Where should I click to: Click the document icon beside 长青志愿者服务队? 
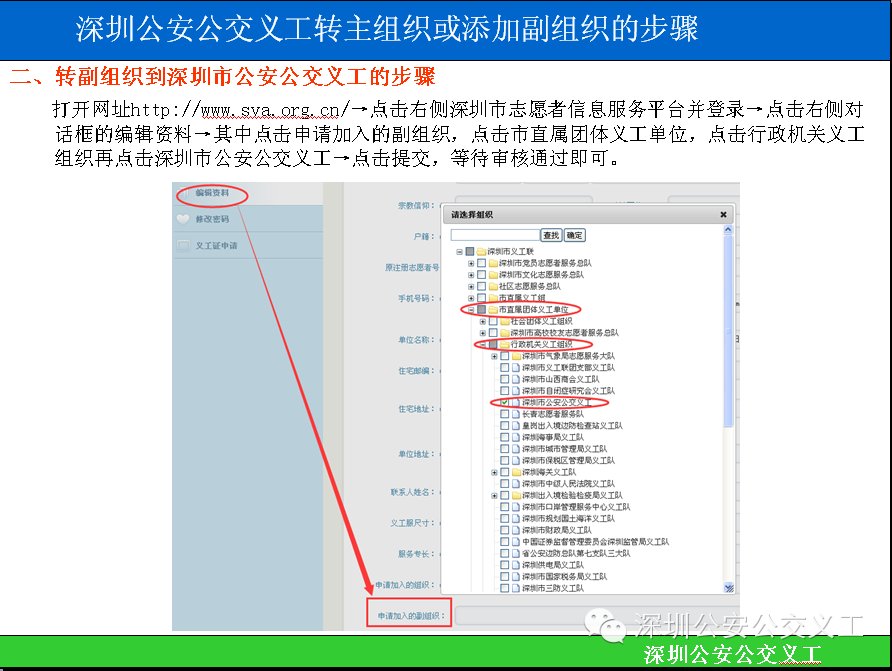515,413
